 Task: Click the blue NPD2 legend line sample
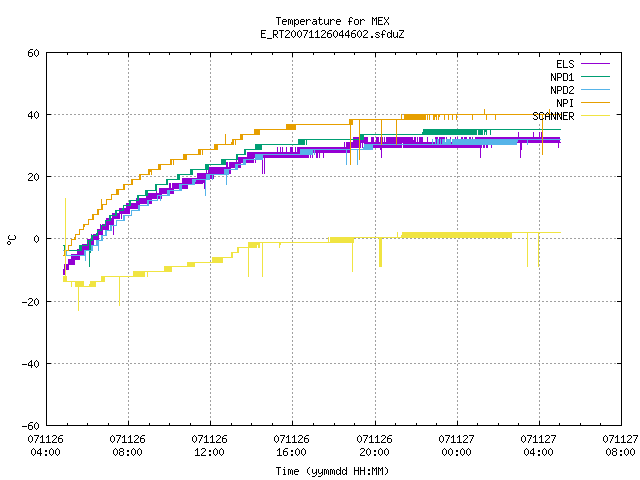(x=596, y=90)
